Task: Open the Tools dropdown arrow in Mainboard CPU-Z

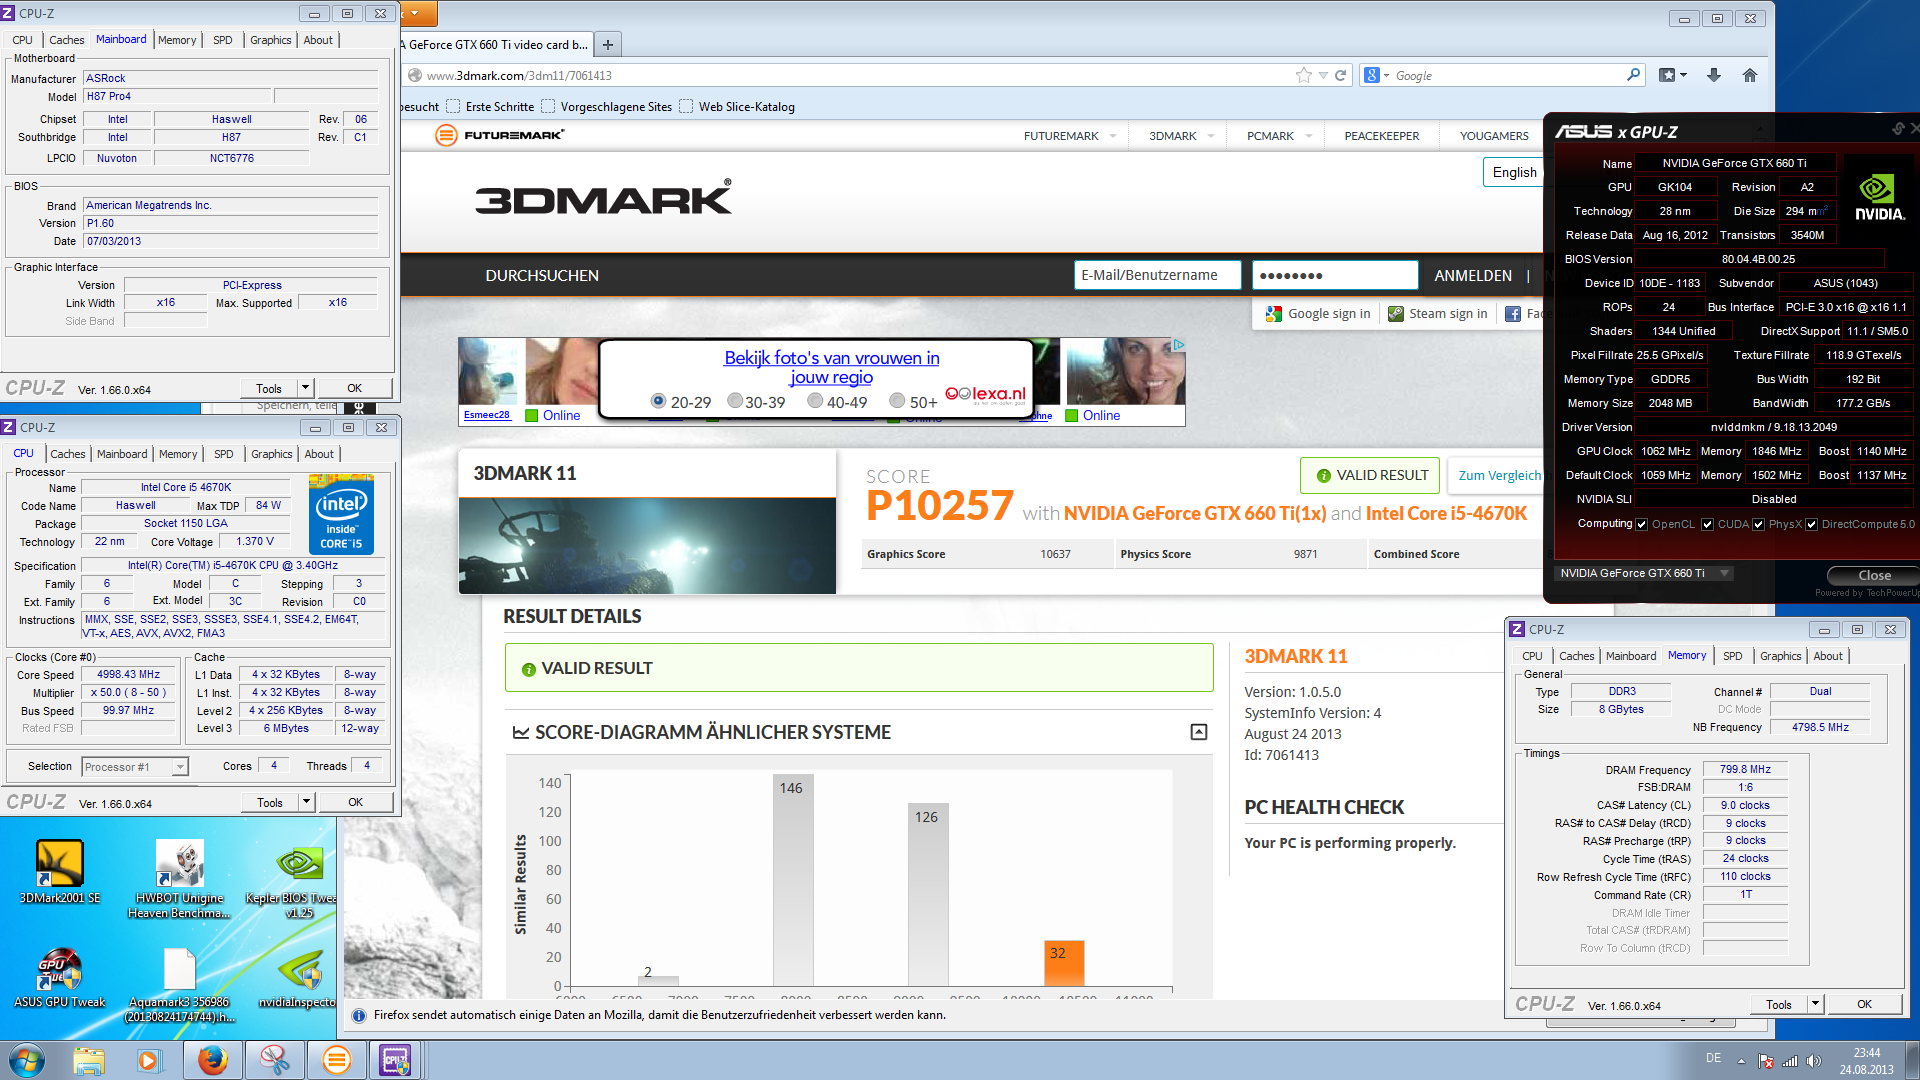Action: 305,388
